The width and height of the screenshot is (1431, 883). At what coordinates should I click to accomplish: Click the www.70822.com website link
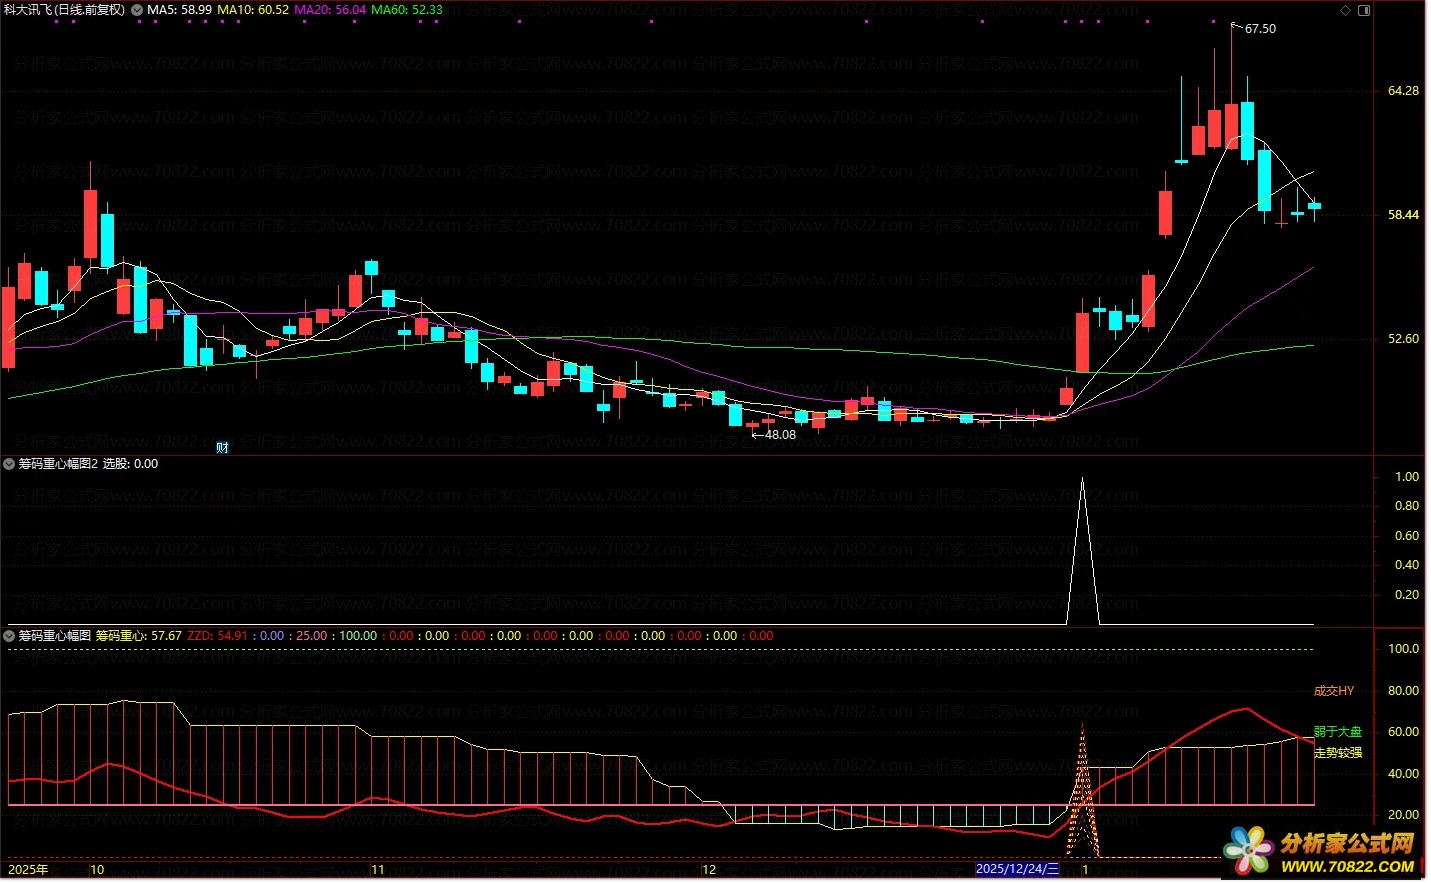1347,866
